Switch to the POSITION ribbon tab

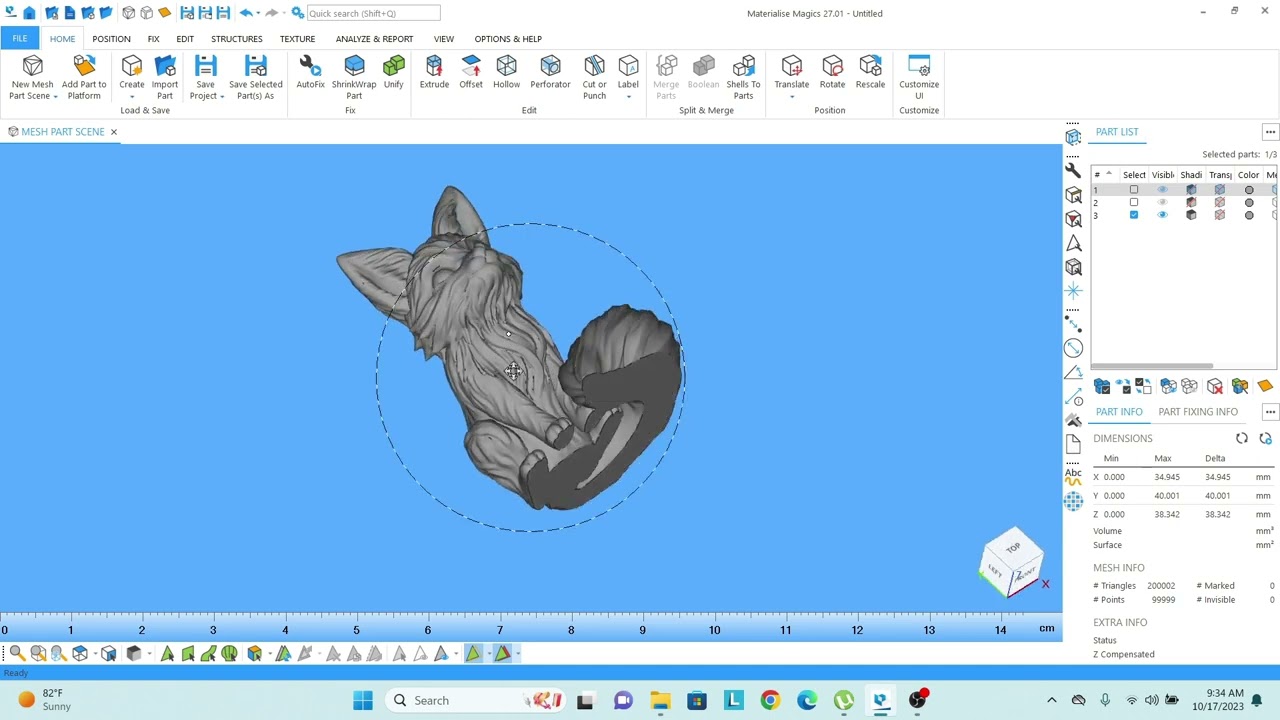pyautogui.click(x=111, y=39)
